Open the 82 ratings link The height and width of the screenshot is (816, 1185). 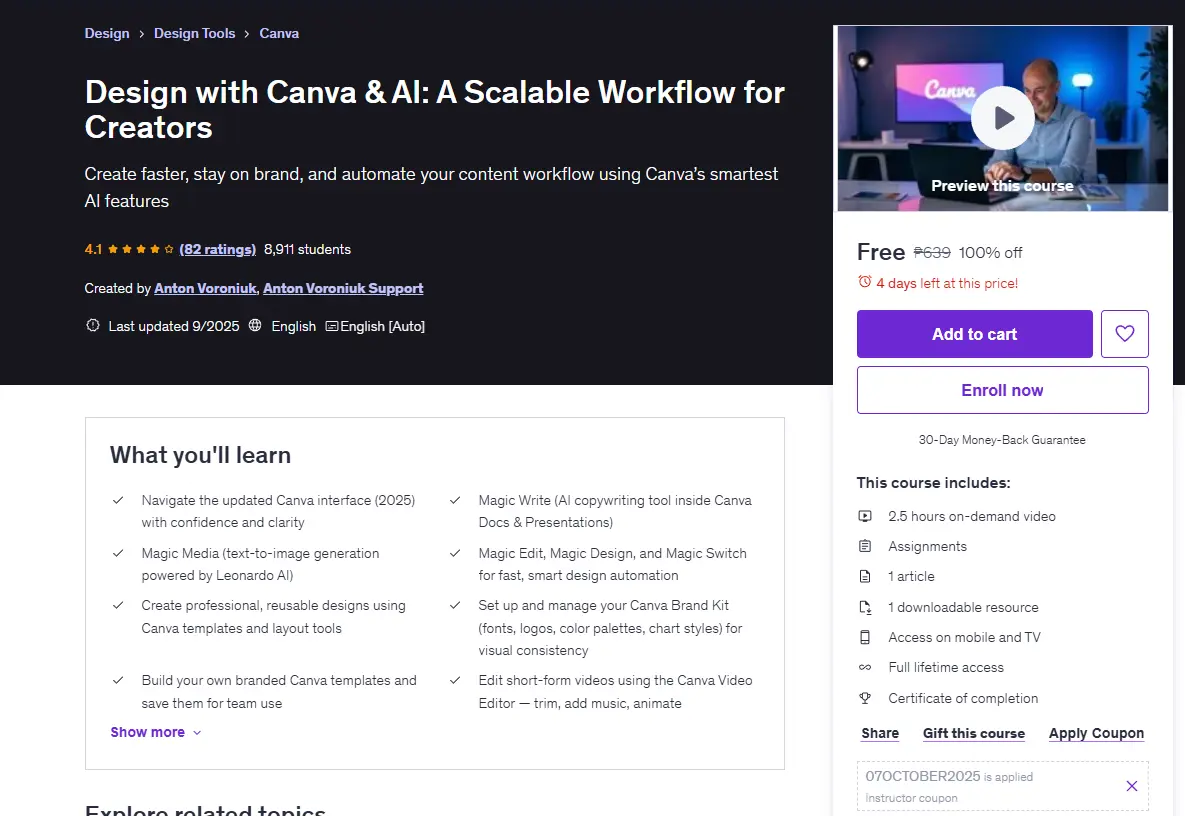pos(218,249)
